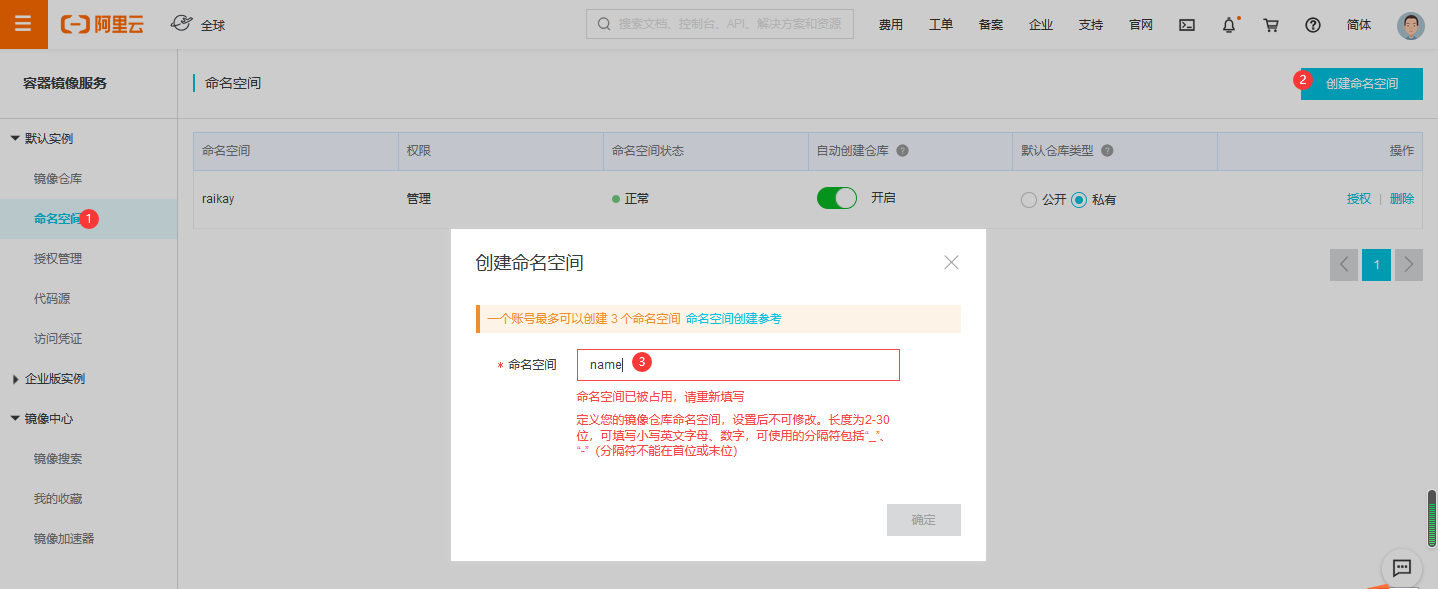Screen dimensions: 1438x589
Task: Open the 命名空间创建参考 link
Action: [733, 319]
